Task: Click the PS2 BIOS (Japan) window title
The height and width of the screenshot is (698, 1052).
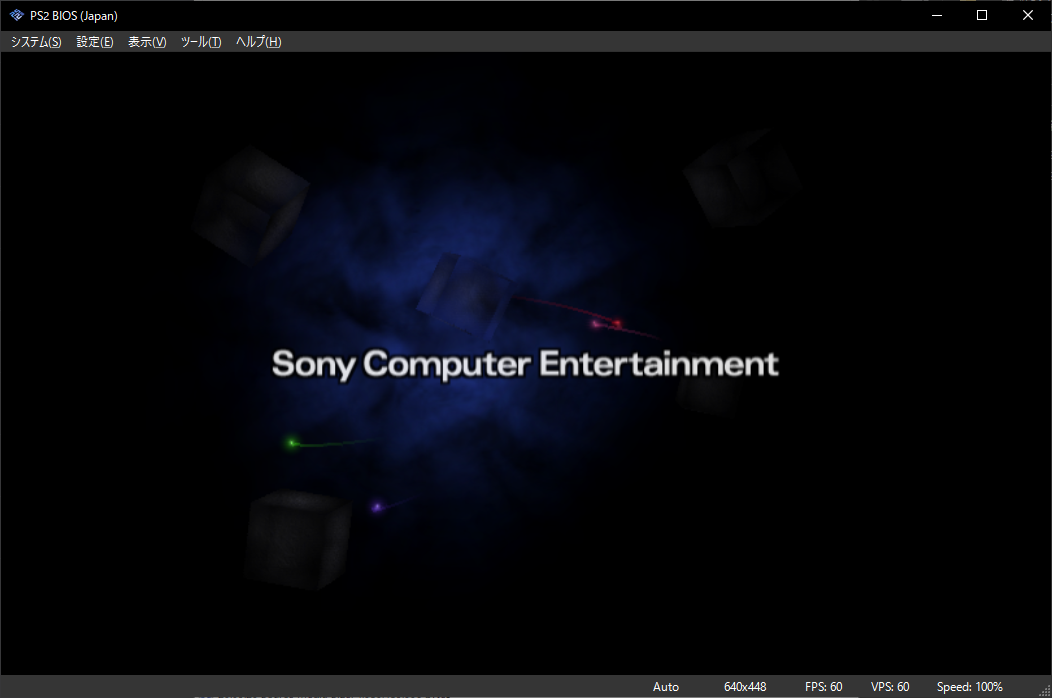Action: pos(74,15)
